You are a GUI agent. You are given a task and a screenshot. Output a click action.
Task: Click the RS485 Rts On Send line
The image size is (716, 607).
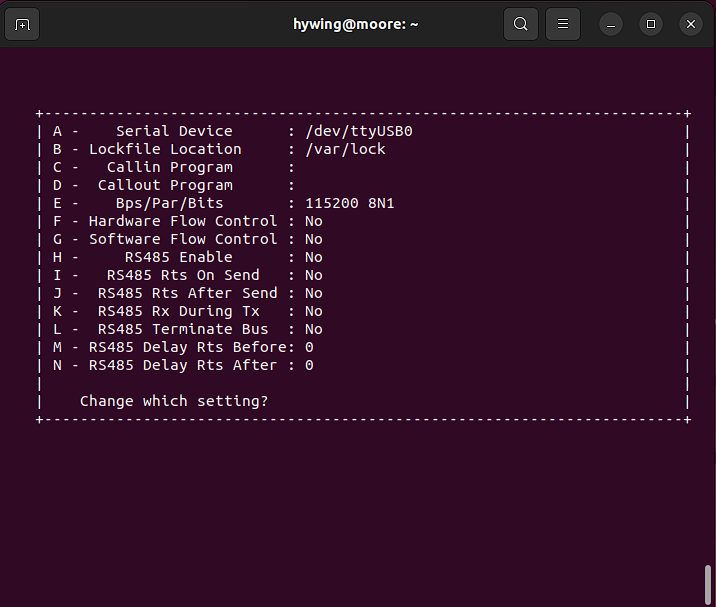(x=182, y=275)
